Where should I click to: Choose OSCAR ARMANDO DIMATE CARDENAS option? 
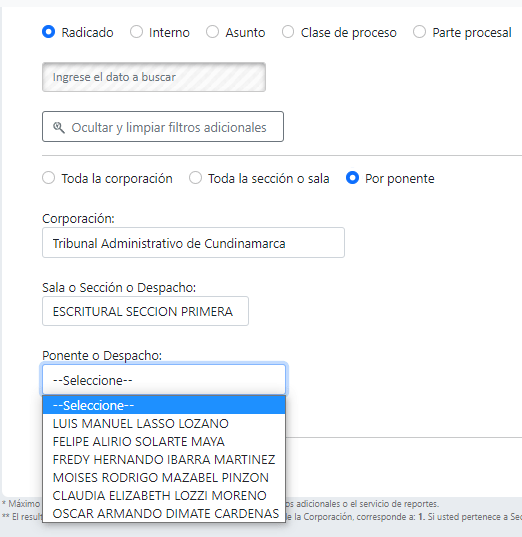coord(164,513)
